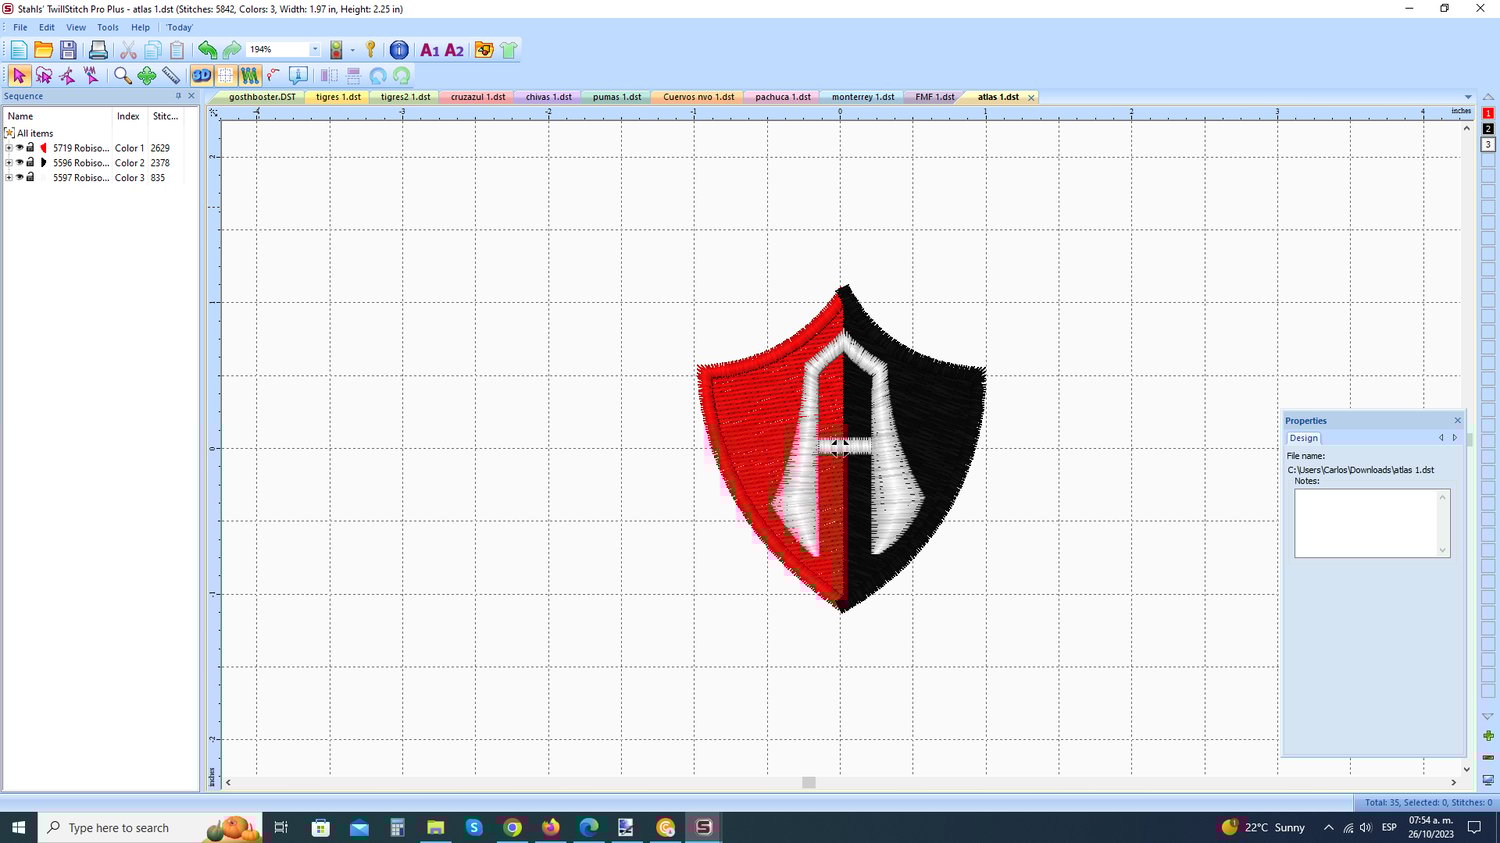The image size is (1500, 843).
Task: Switch to the tigres 1.dst tab
Action: (x=338, y=97)
